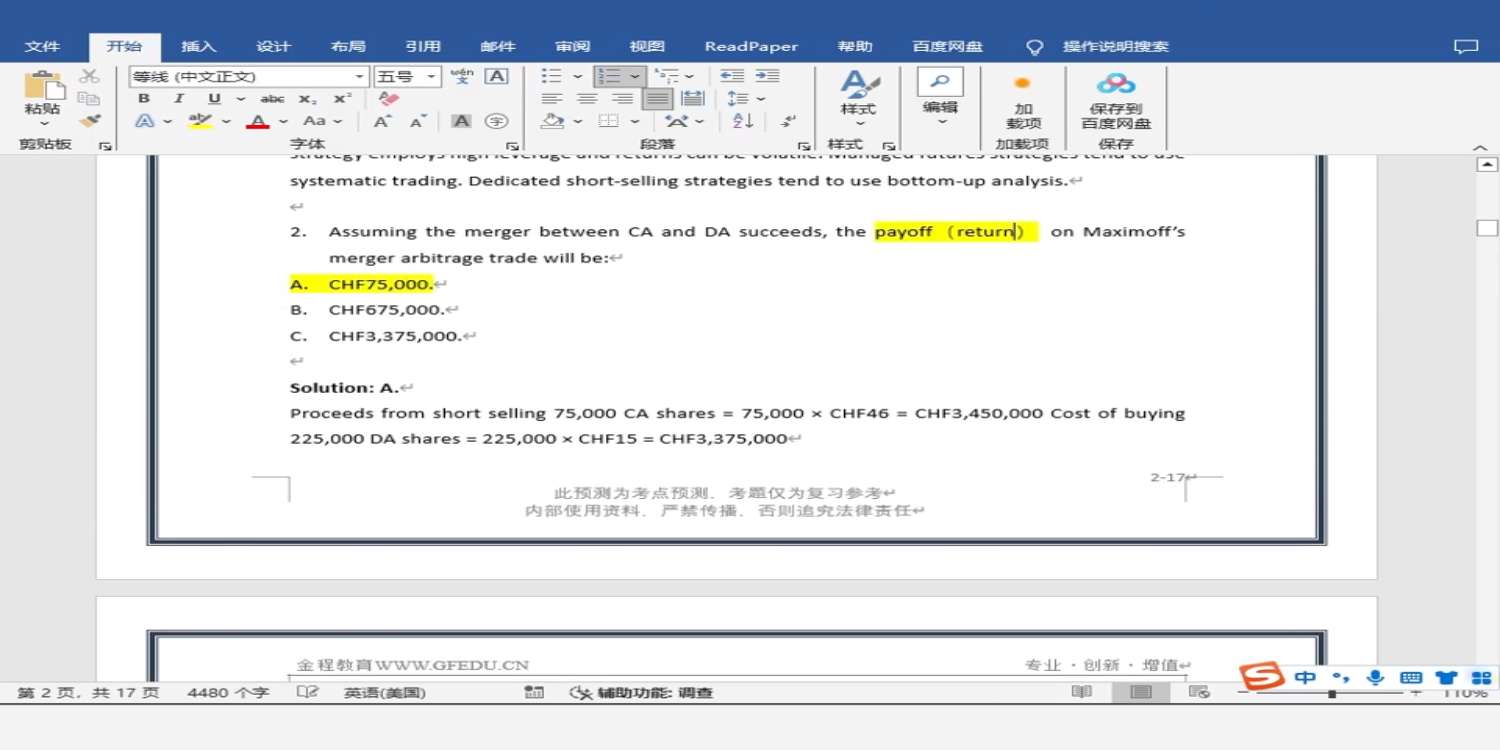Toggle Align Left paragraph alignment

(x=552, y=98)
